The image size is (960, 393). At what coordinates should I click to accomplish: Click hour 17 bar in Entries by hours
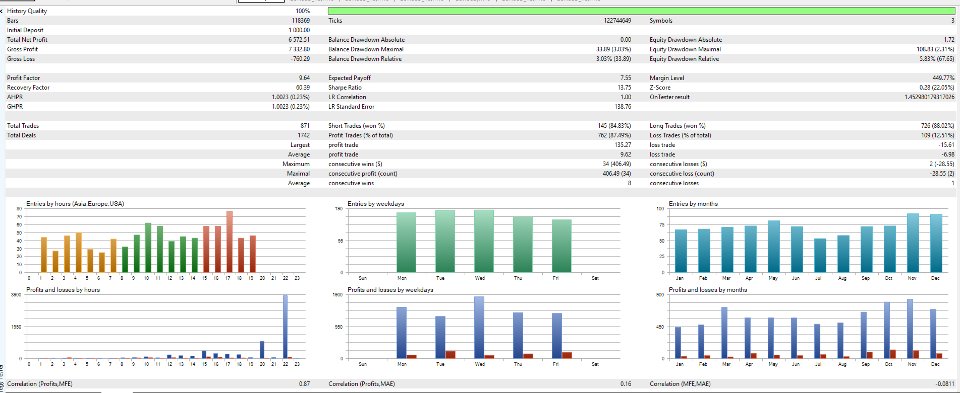point(230,242)
